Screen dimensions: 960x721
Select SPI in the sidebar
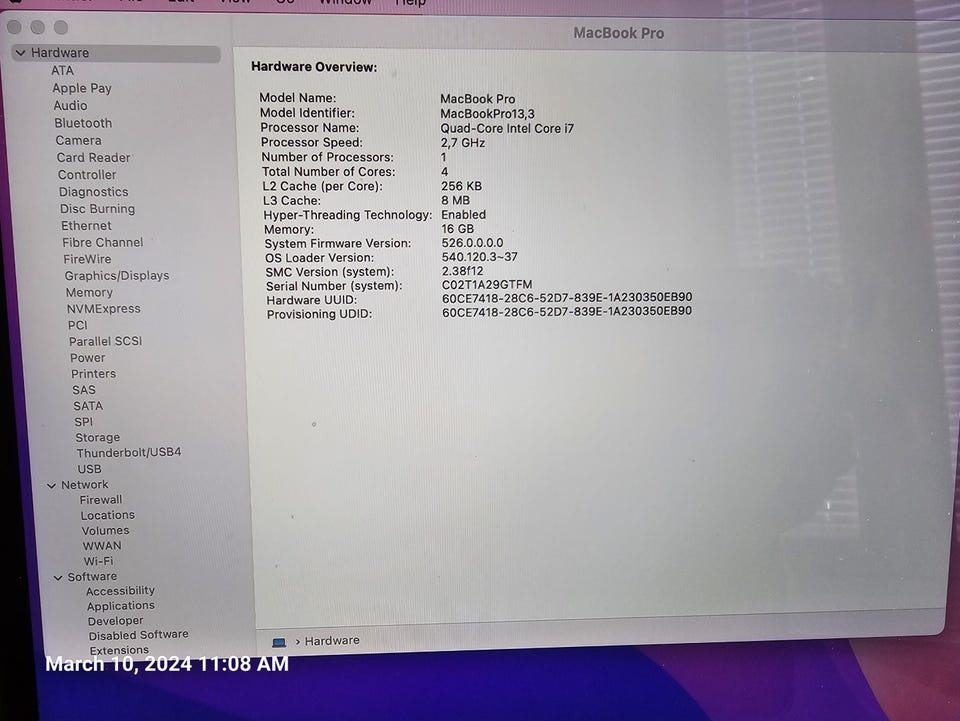click(x=83, y=422)
